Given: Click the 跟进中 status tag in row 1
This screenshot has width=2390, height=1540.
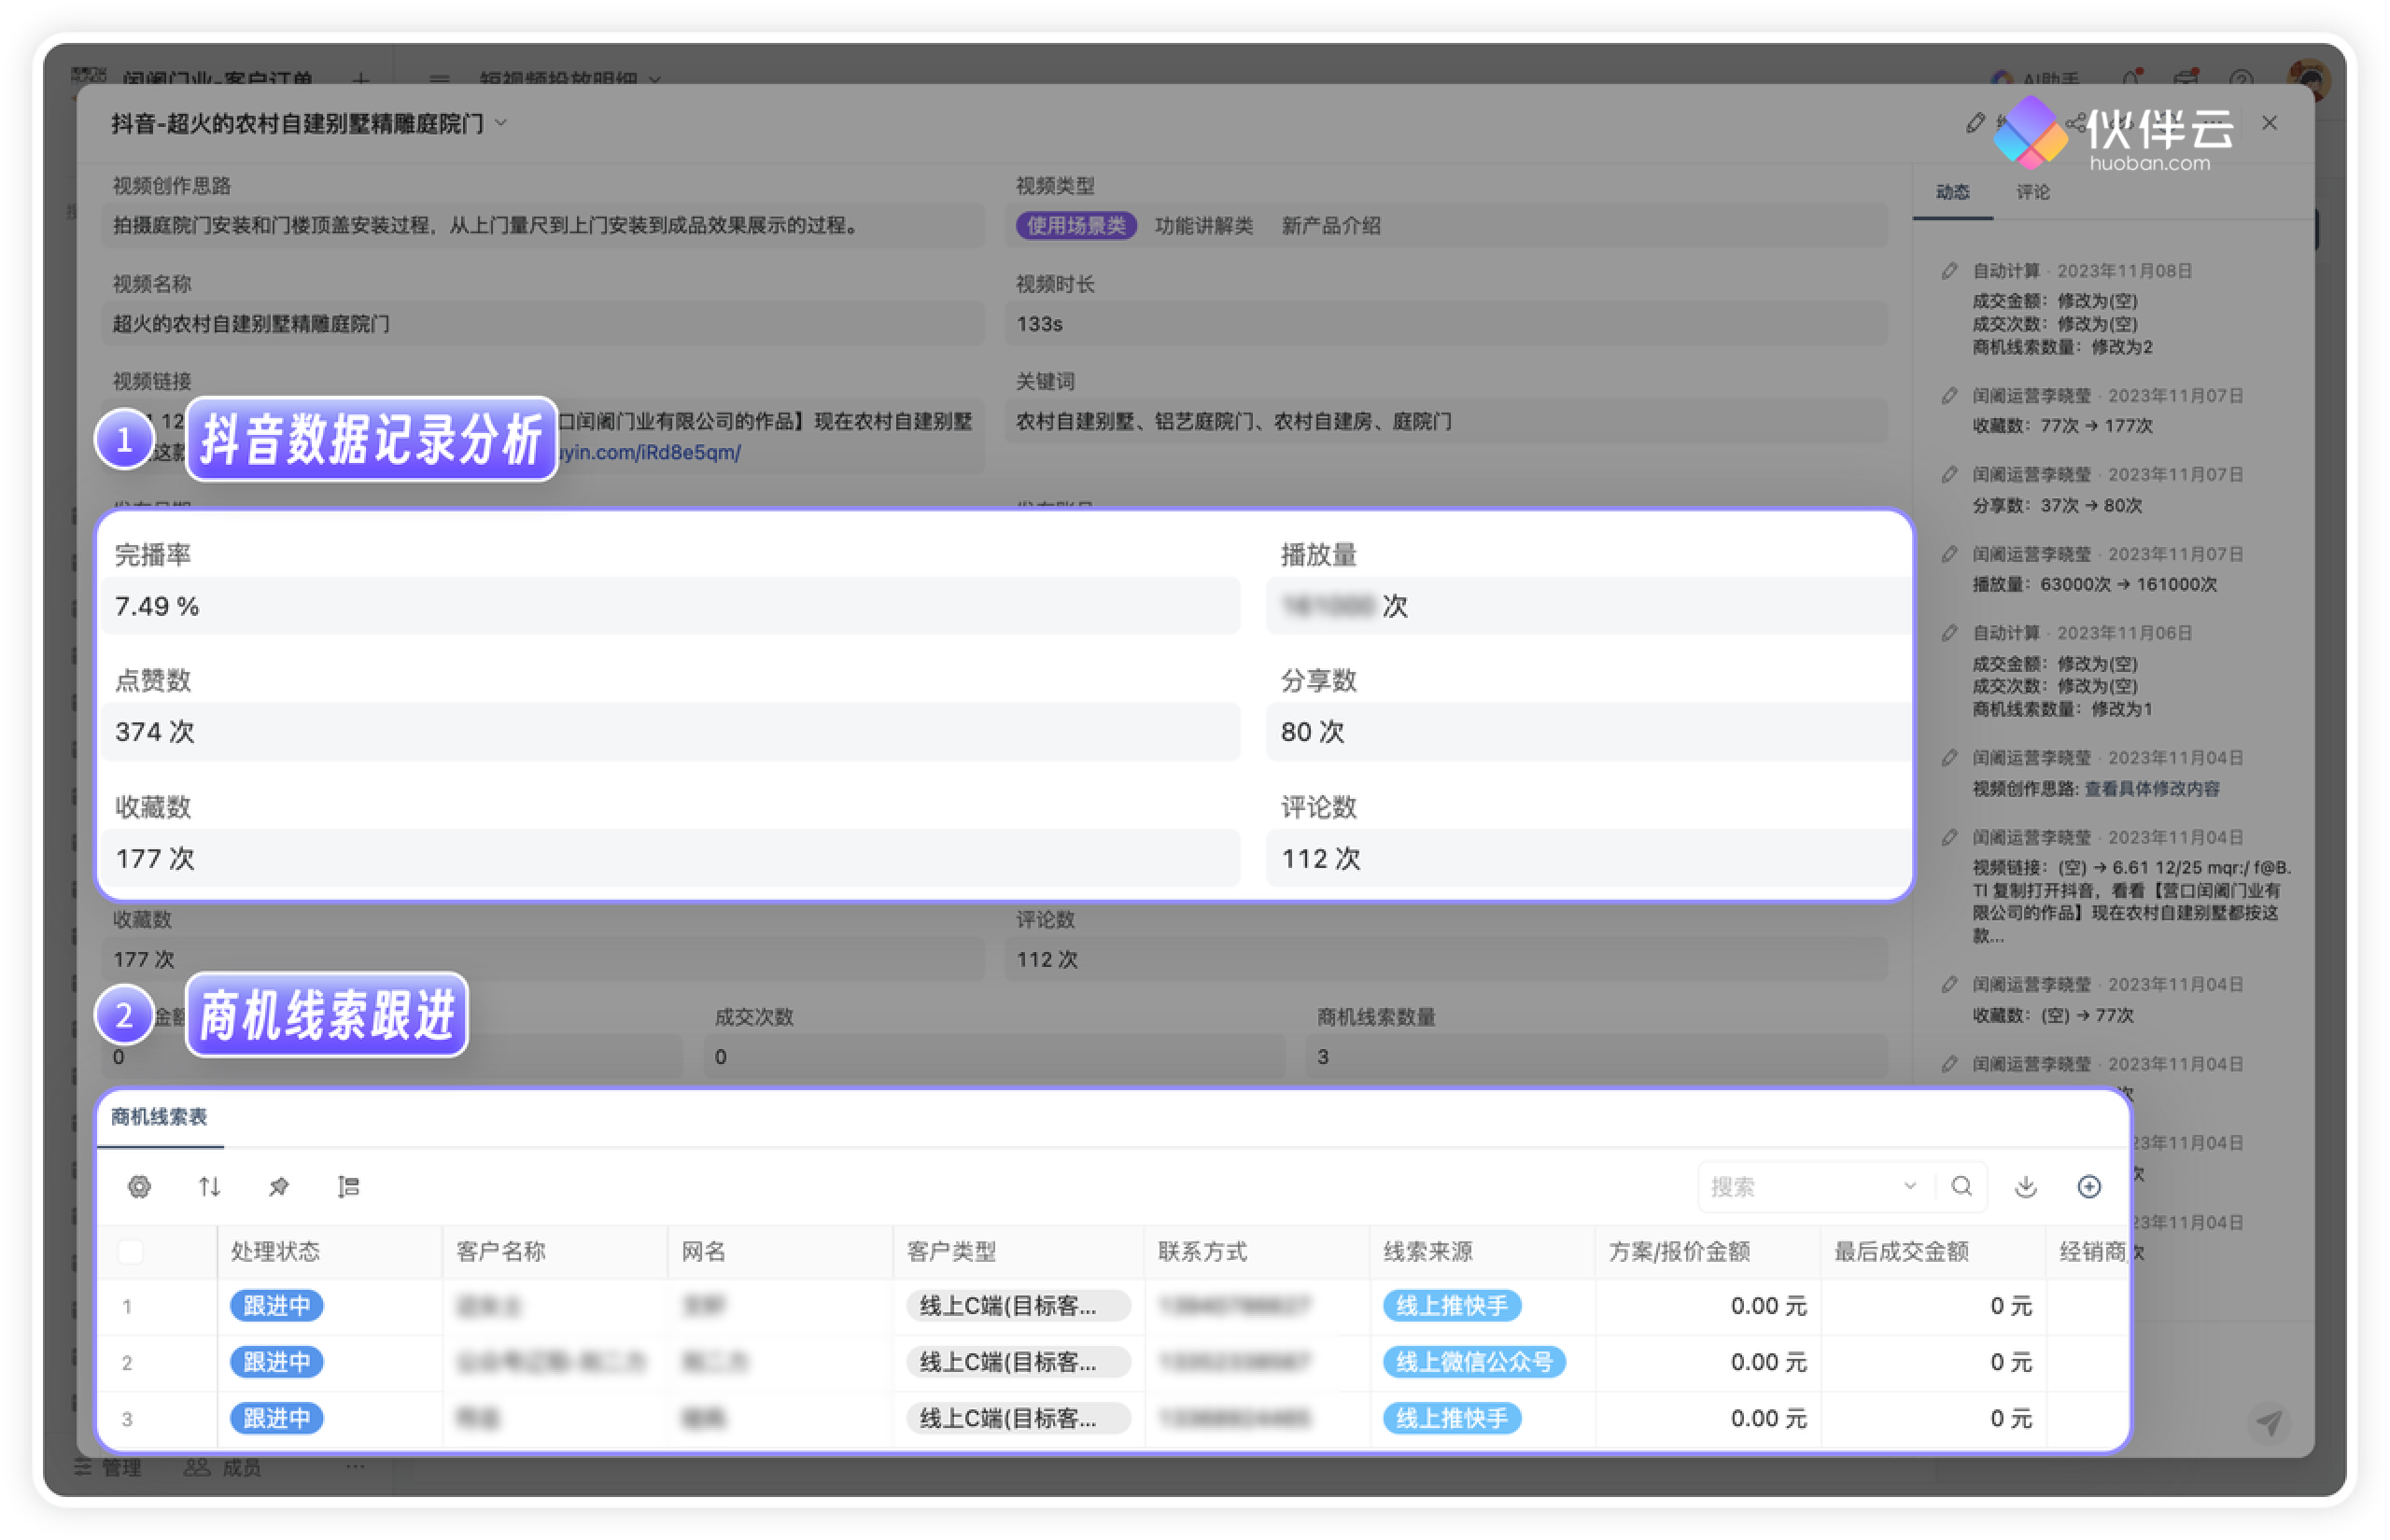Looking at the screenshot, I should (x=276, y=1305).
